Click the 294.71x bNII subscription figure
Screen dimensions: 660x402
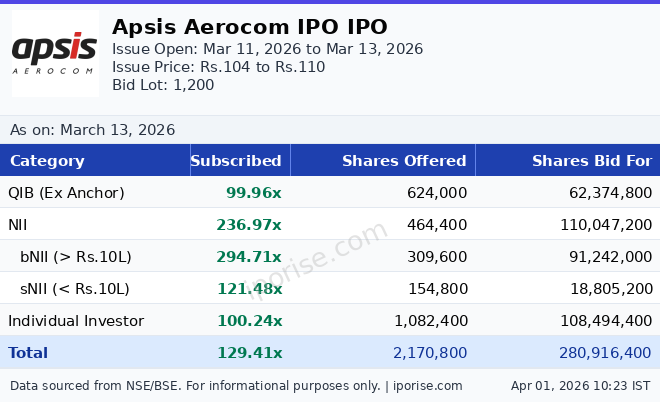click(249, 257)
